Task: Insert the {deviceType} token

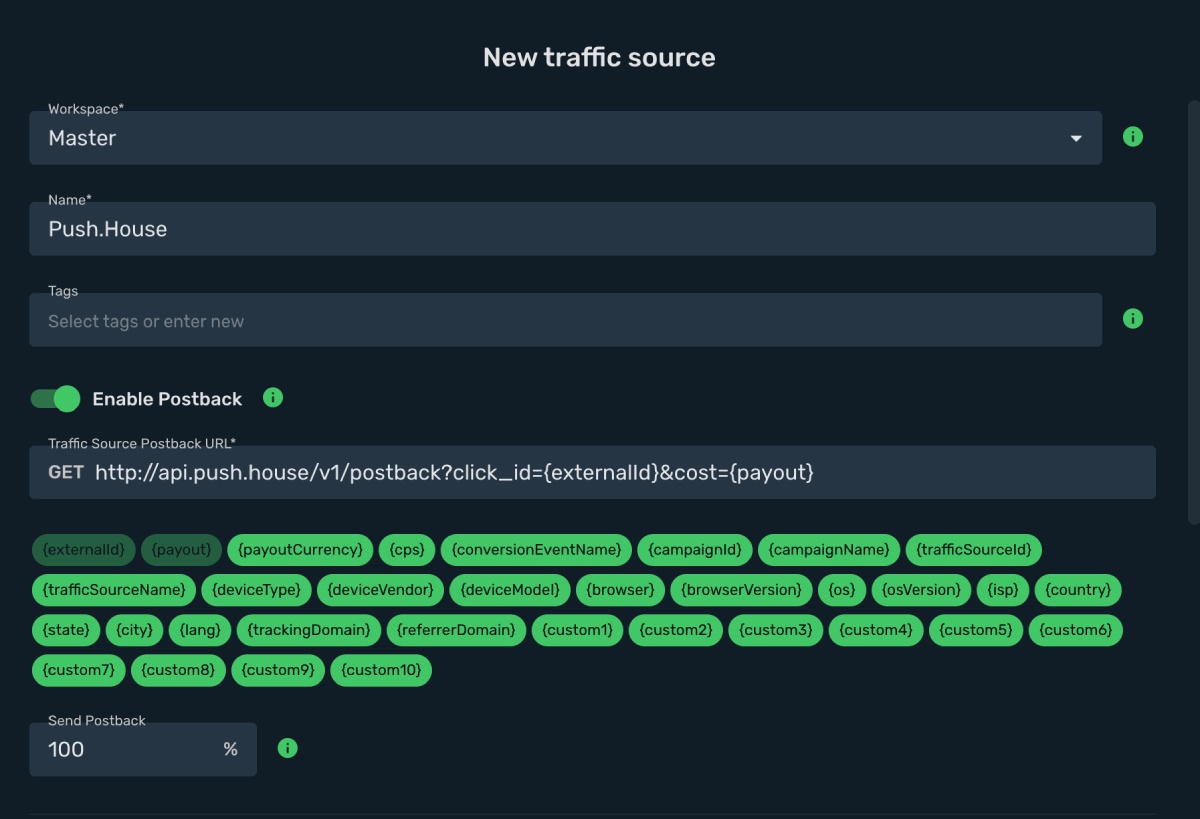Action: pyautogui.click(x=257, y=590)
